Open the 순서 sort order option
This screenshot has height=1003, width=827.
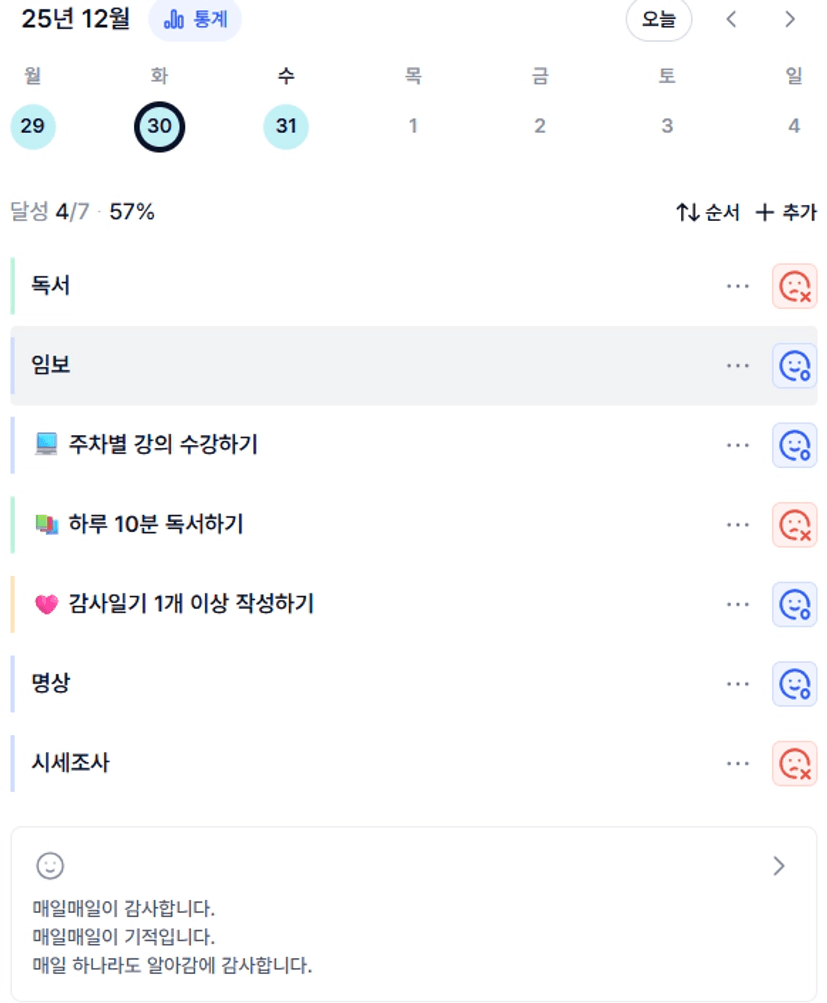(x=708, y=212)
